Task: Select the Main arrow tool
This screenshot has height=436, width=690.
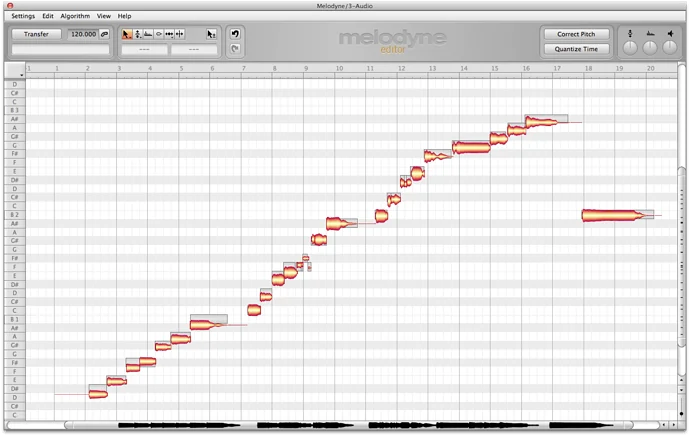Action: 126,34
